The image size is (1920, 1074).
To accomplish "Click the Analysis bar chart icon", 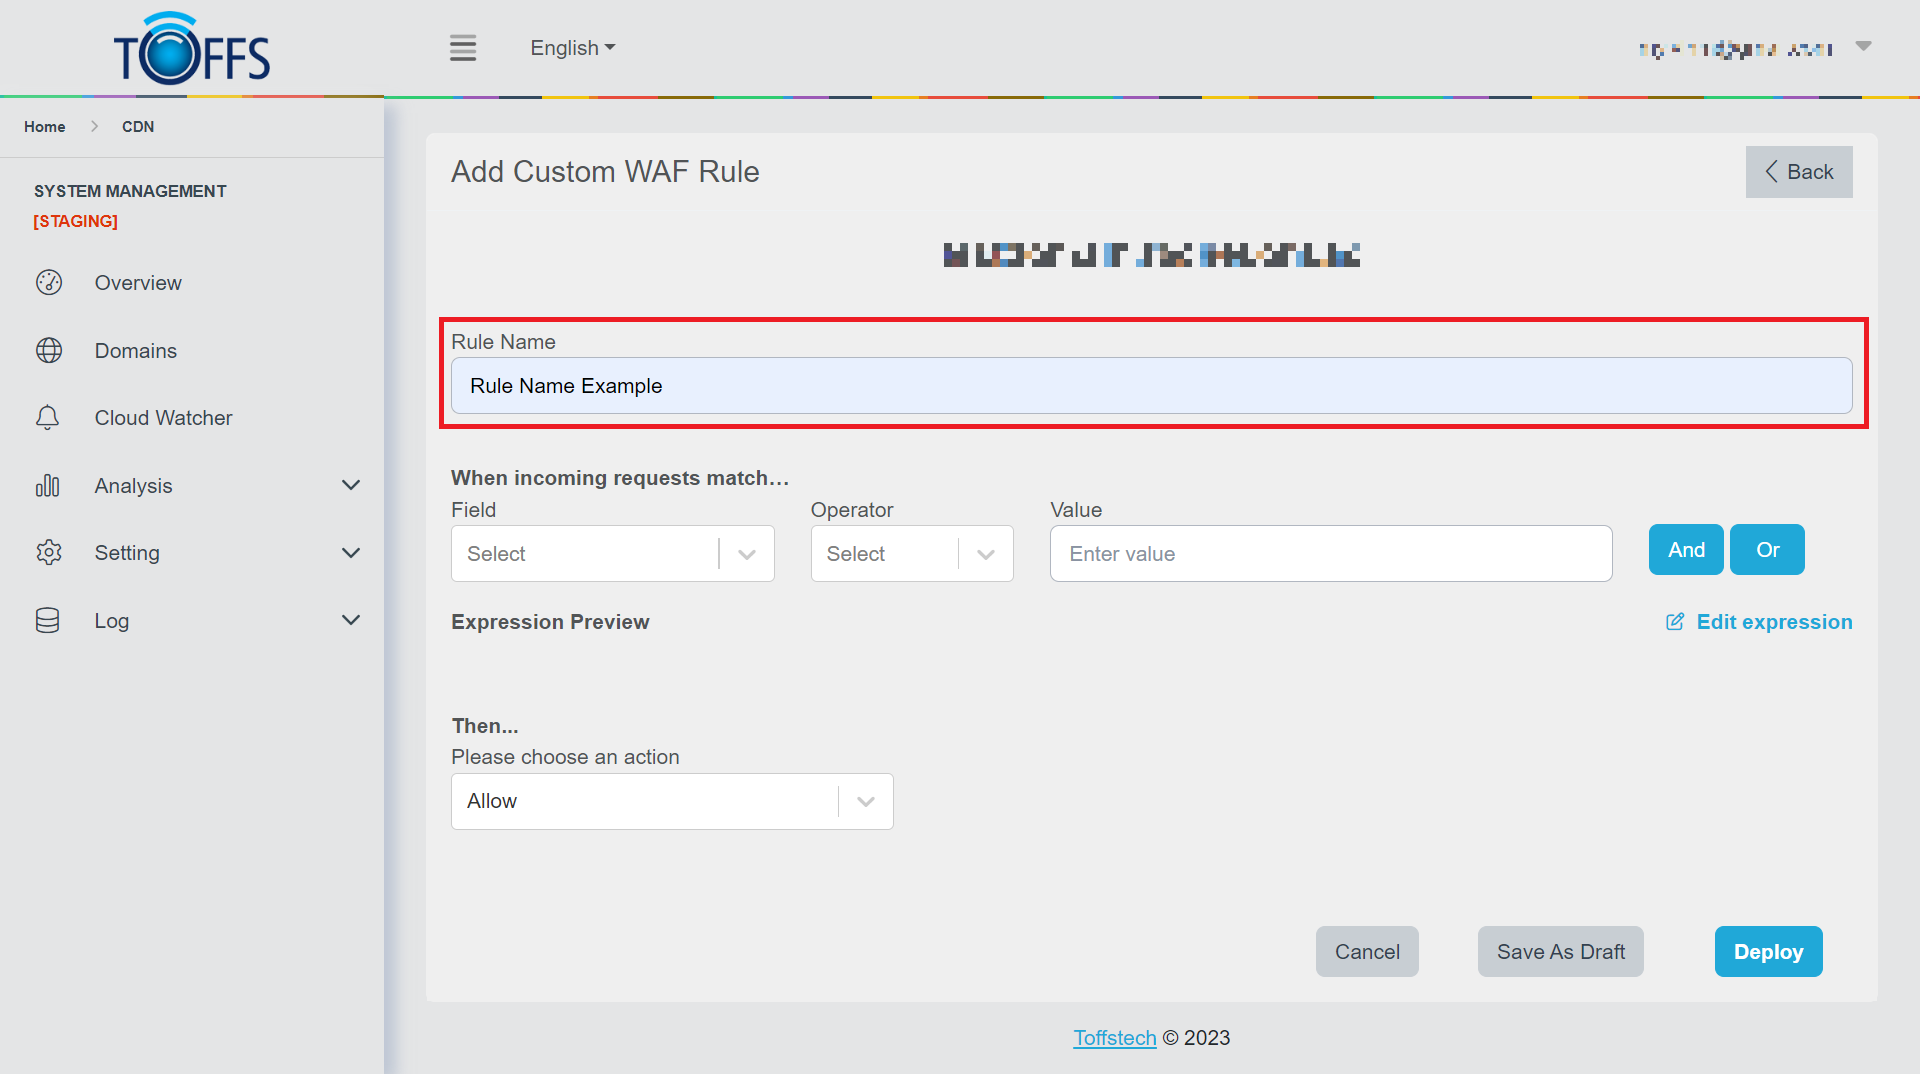I will [48, 486].
